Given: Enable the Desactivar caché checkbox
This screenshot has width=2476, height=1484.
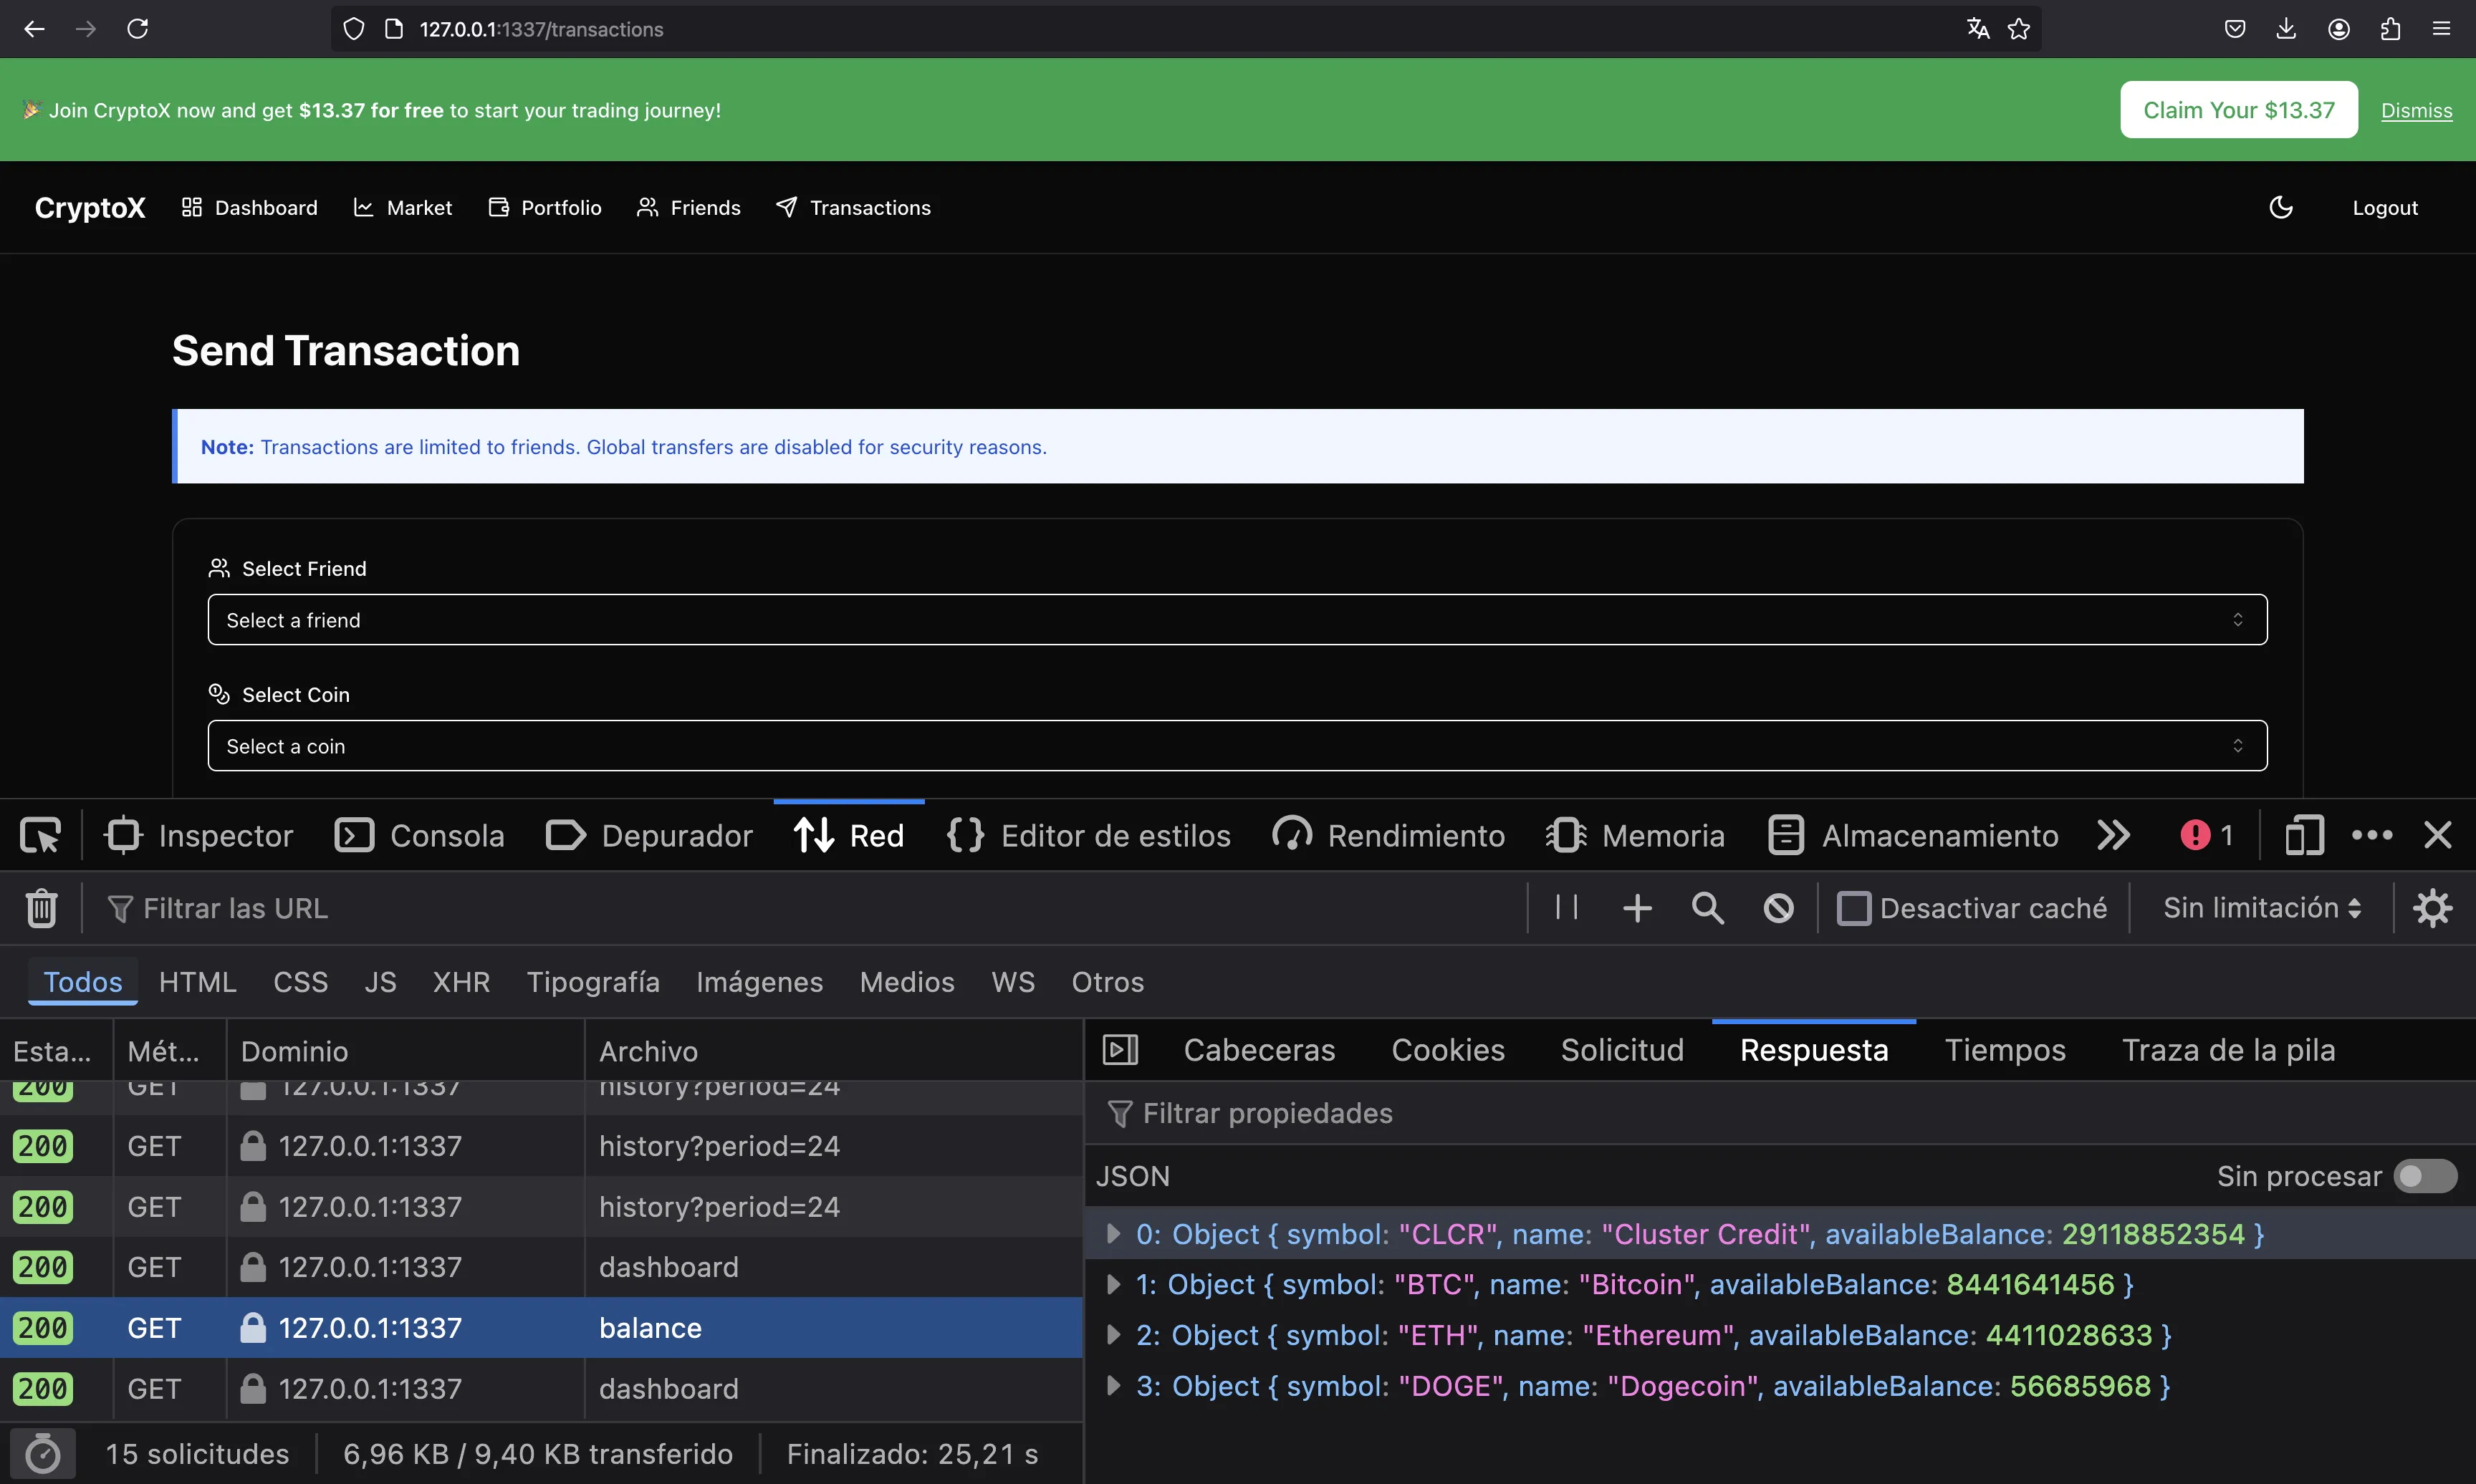Looking at the screenshot, I should [x=1854, y=908].
